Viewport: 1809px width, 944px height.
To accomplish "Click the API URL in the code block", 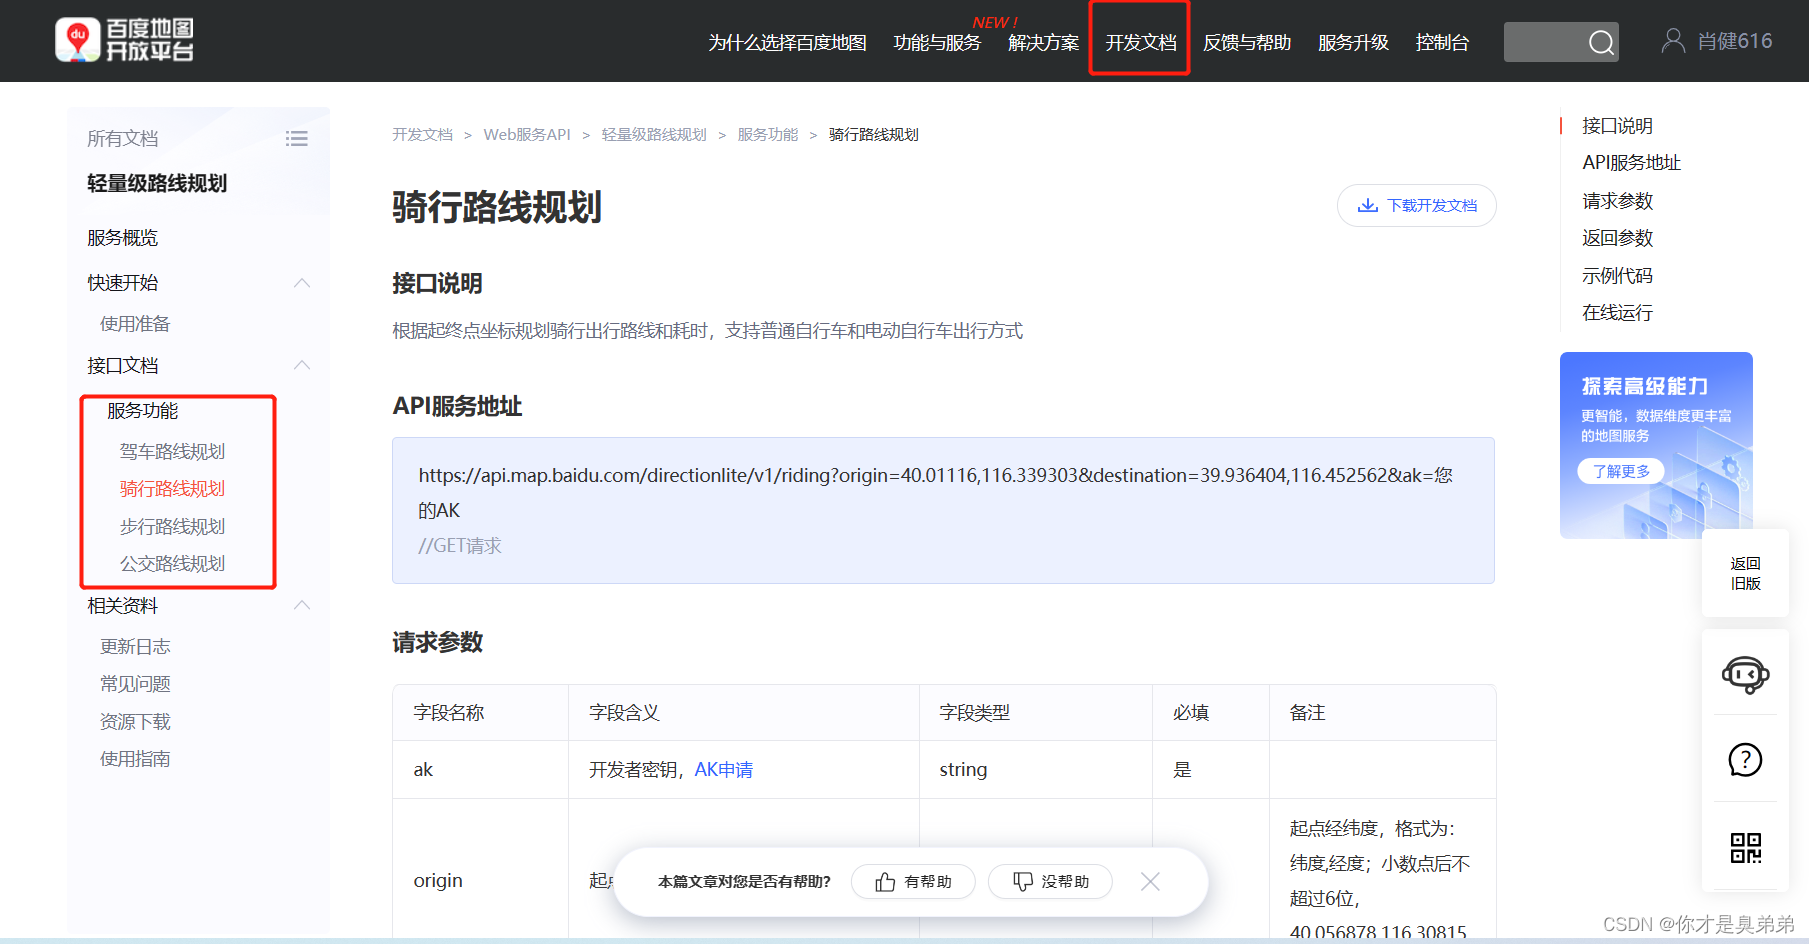I will pos(935,492).
